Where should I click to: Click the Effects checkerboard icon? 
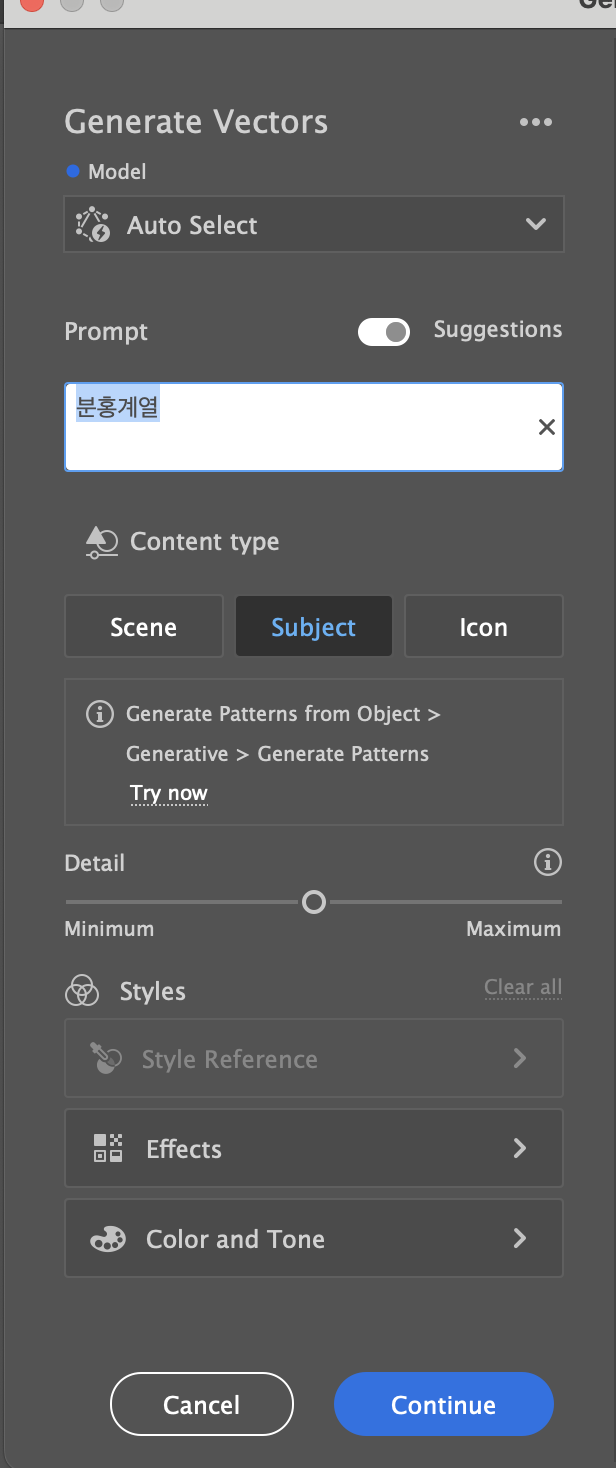tap(108, 1148)
